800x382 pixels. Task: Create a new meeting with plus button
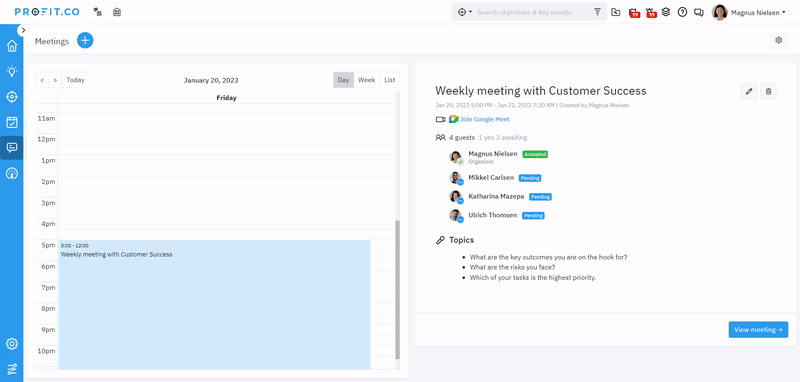[x=85, y=40]
